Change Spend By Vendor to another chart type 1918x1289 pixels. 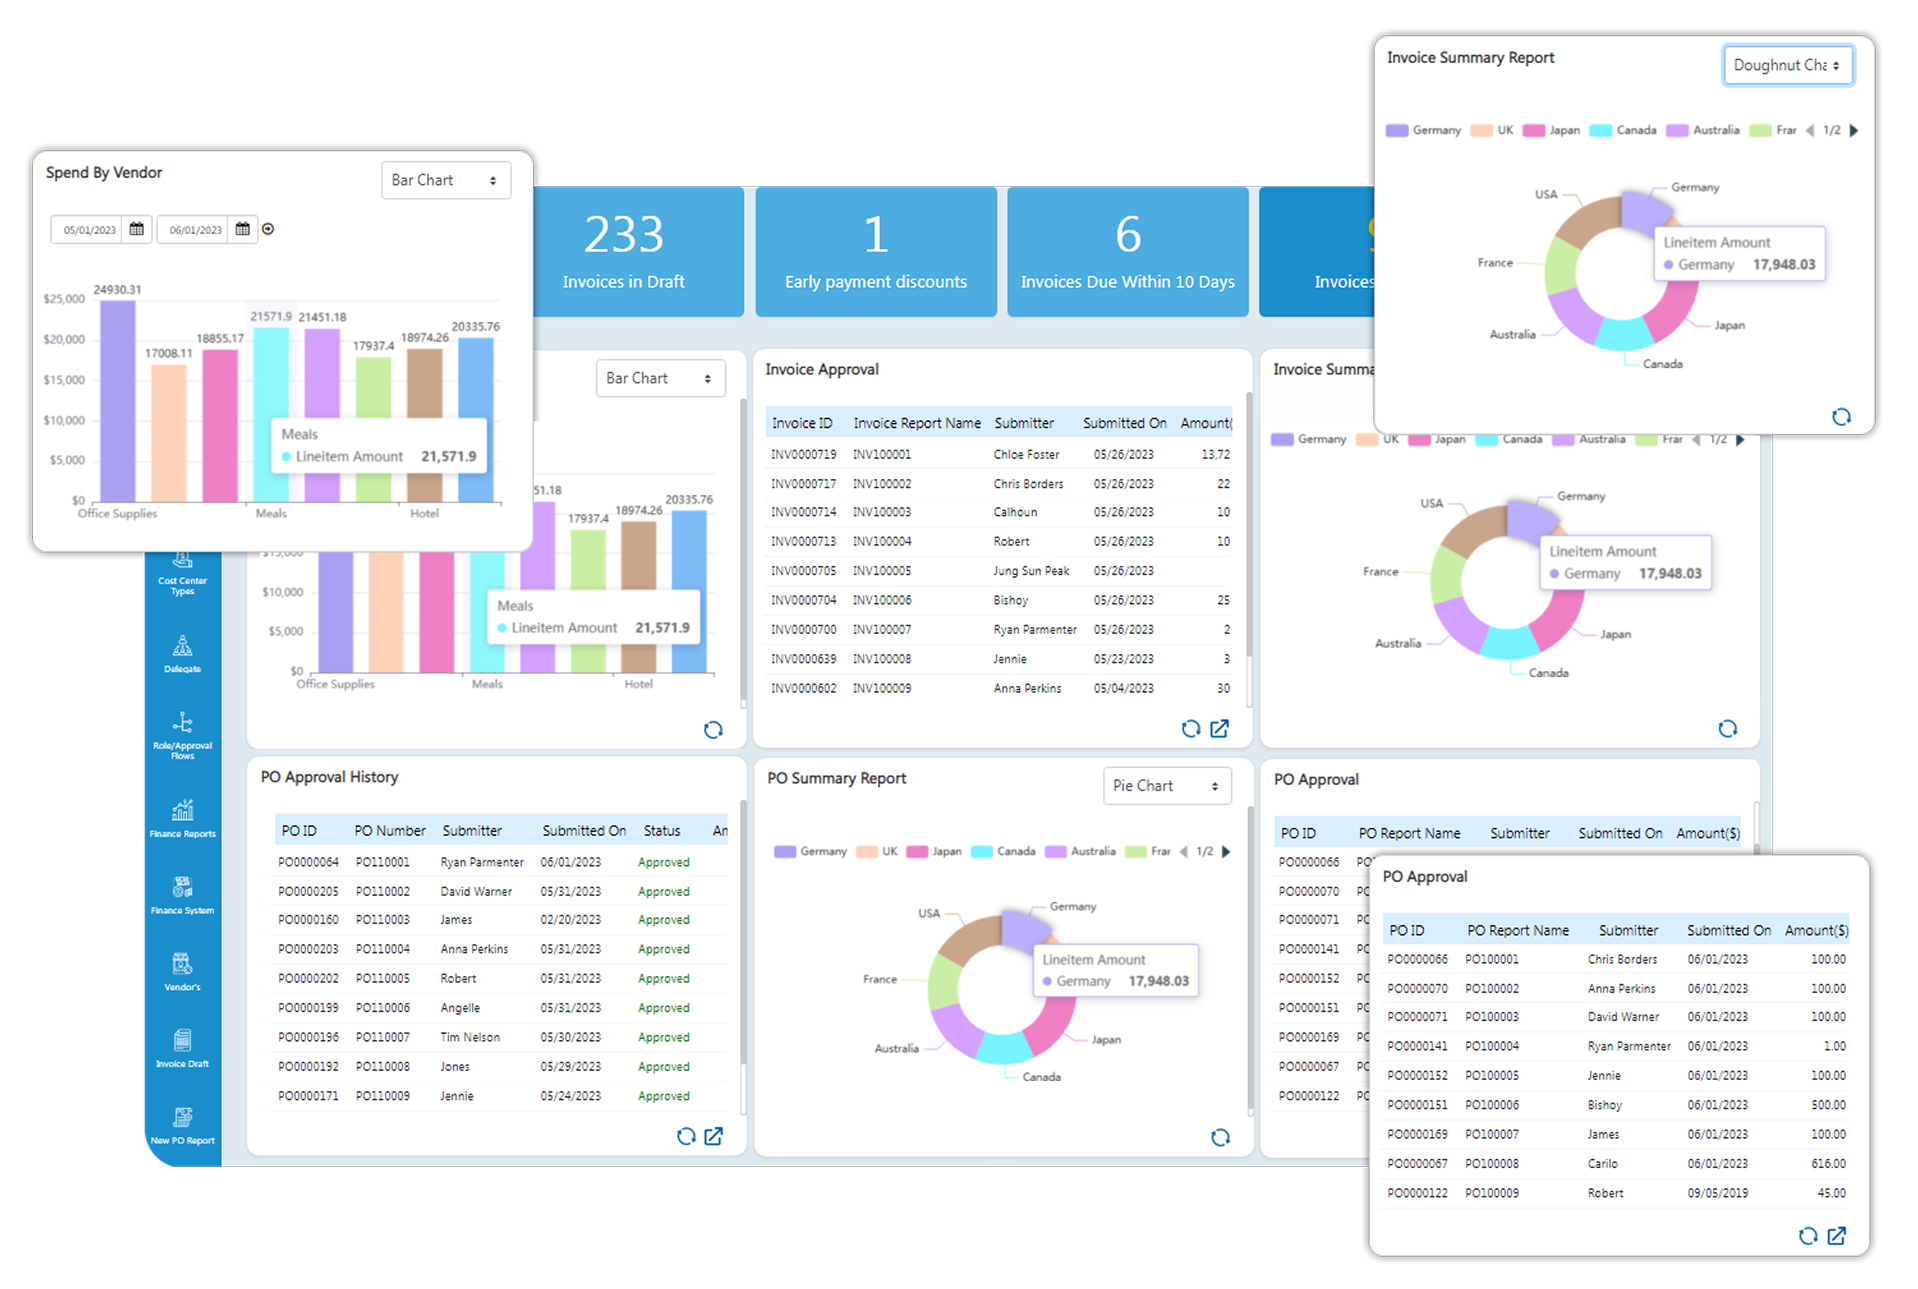tap(445, 180)
